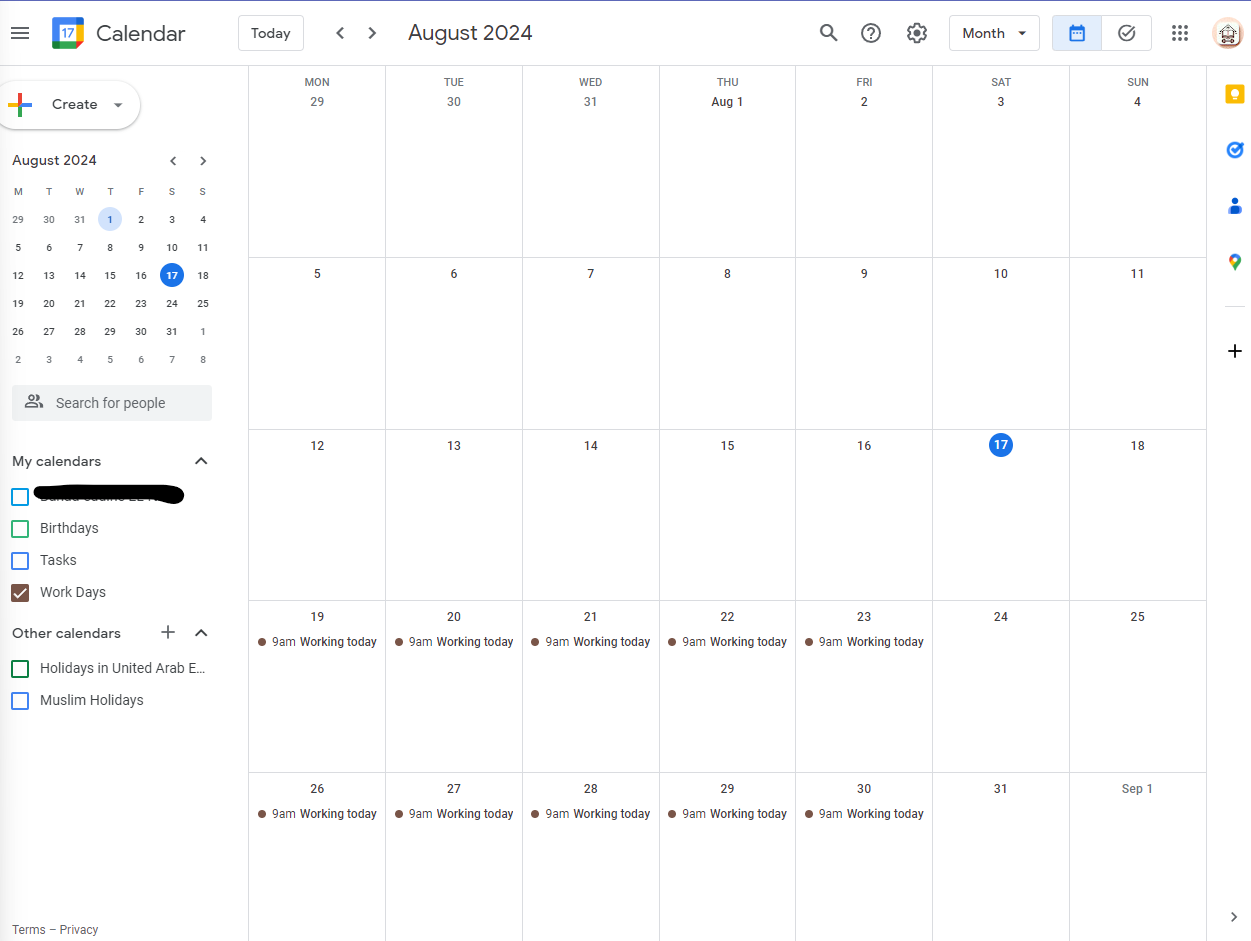This screenshot has width=1251, height=941.
Task: Select 17 in the mini calendar
Action: [x=172, y=275]
